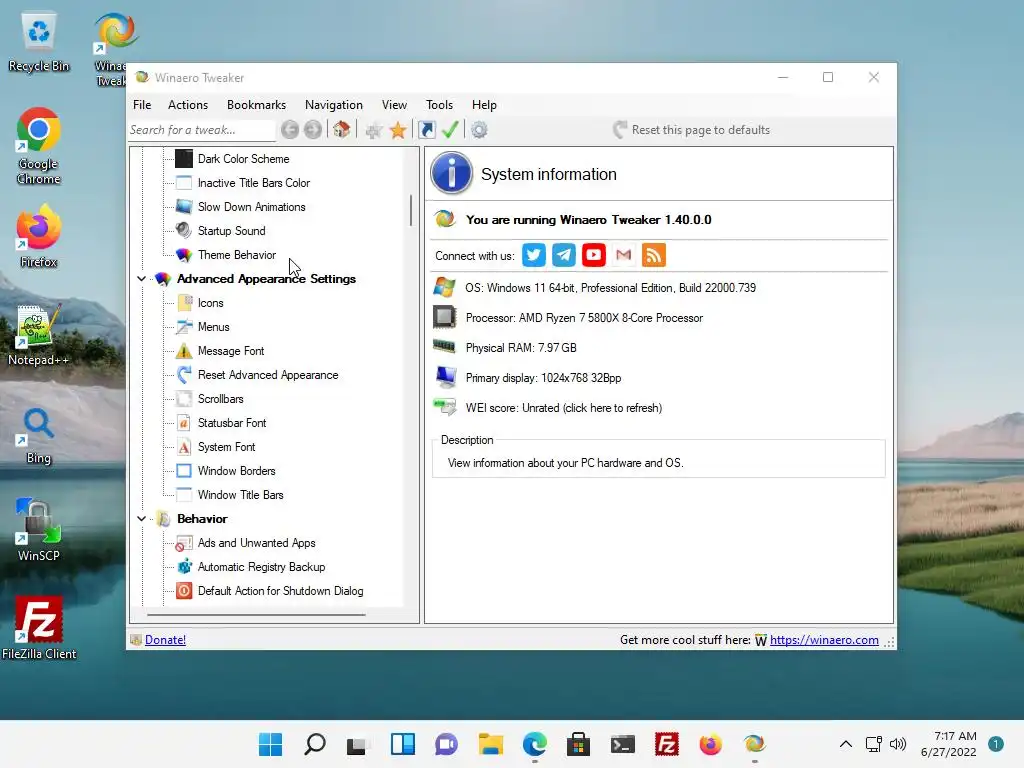Screen dimensions: 1024x768
Task: Select Ads and Unwanted Apps item
Action: coord(256,543)
